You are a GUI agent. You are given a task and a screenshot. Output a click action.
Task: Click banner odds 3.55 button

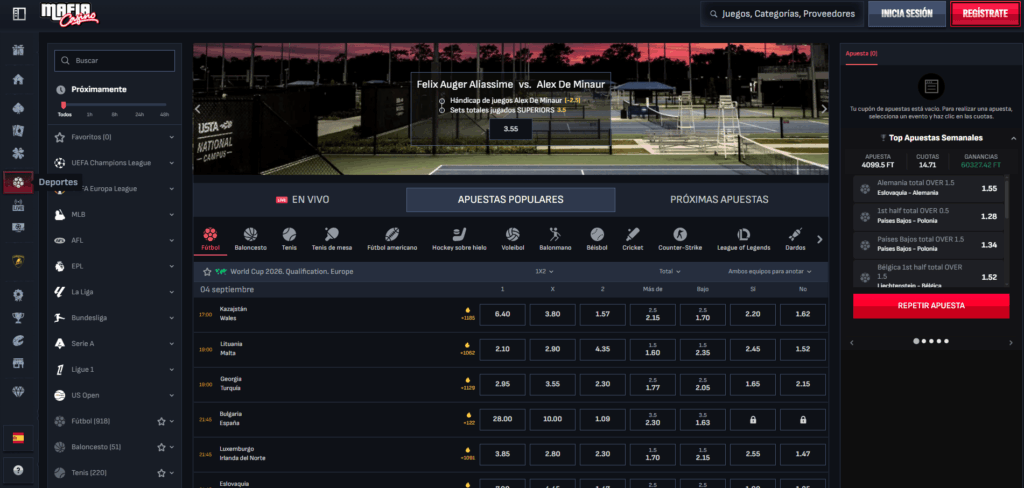[x=511, y=129]
